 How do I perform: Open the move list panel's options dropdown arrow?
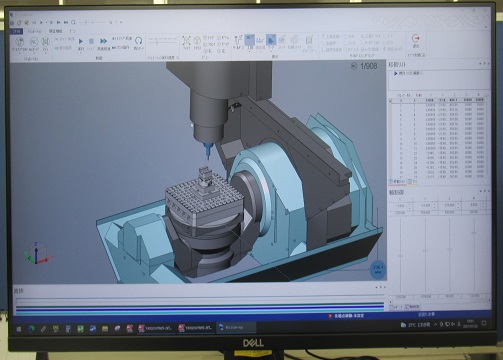click(480, 63)
